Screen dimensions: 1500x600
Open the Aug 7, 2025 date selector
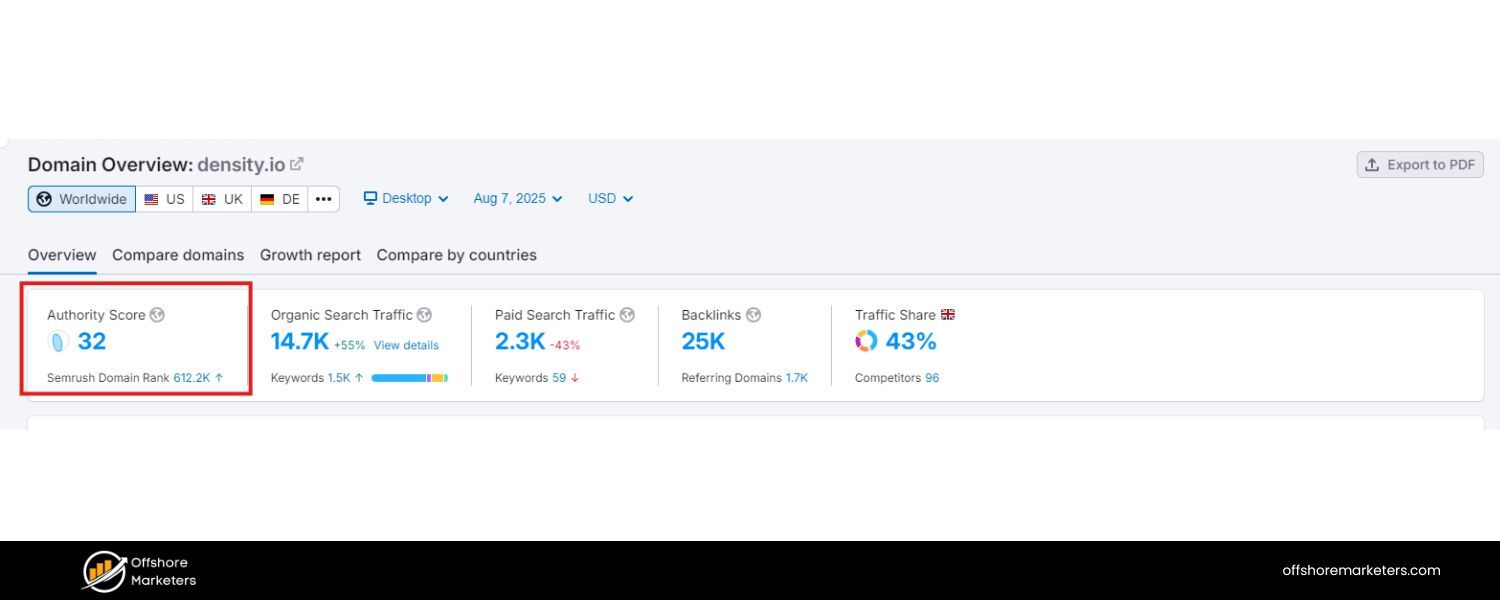point(516,198)
